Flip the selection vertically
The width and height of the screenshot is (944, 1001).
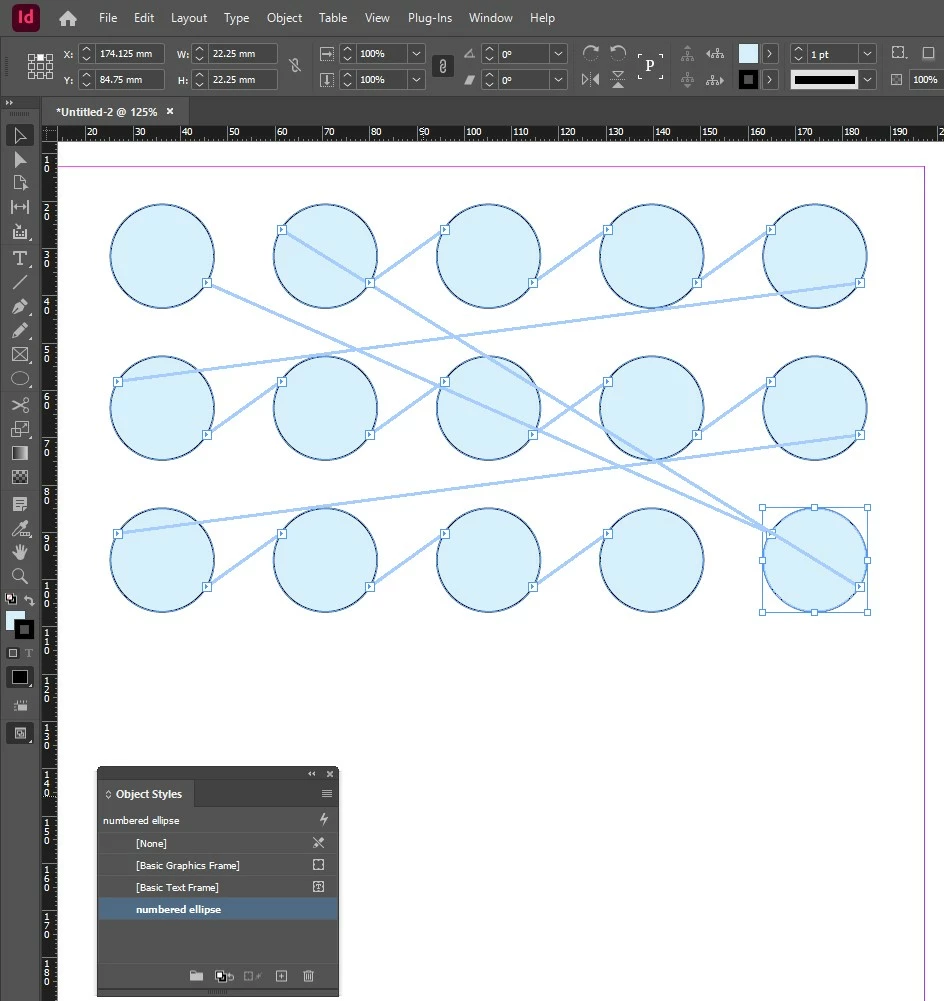point(618,79)
